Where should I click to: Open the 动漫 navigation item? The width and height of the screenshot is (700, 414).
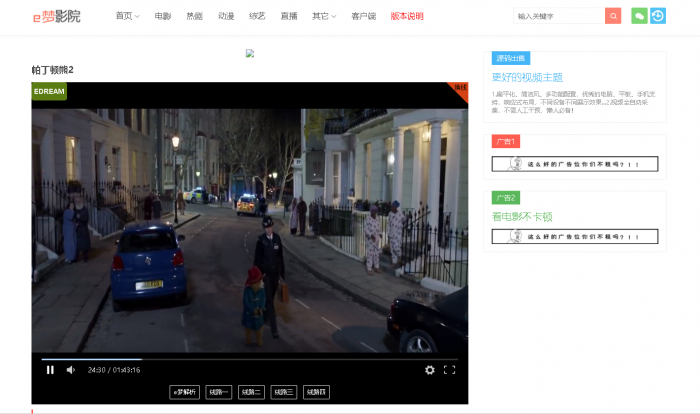226,16
